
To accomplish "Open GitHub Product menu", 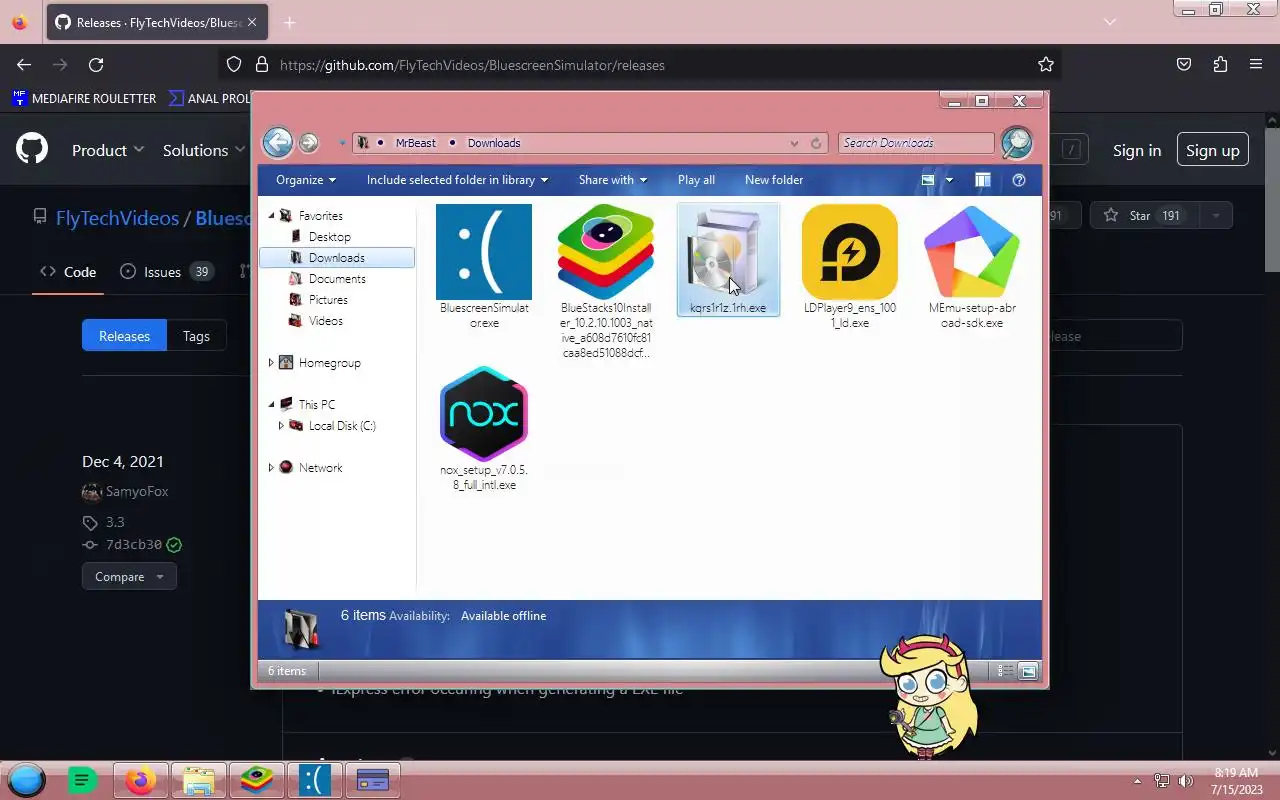I will click(x=108, y=150).
